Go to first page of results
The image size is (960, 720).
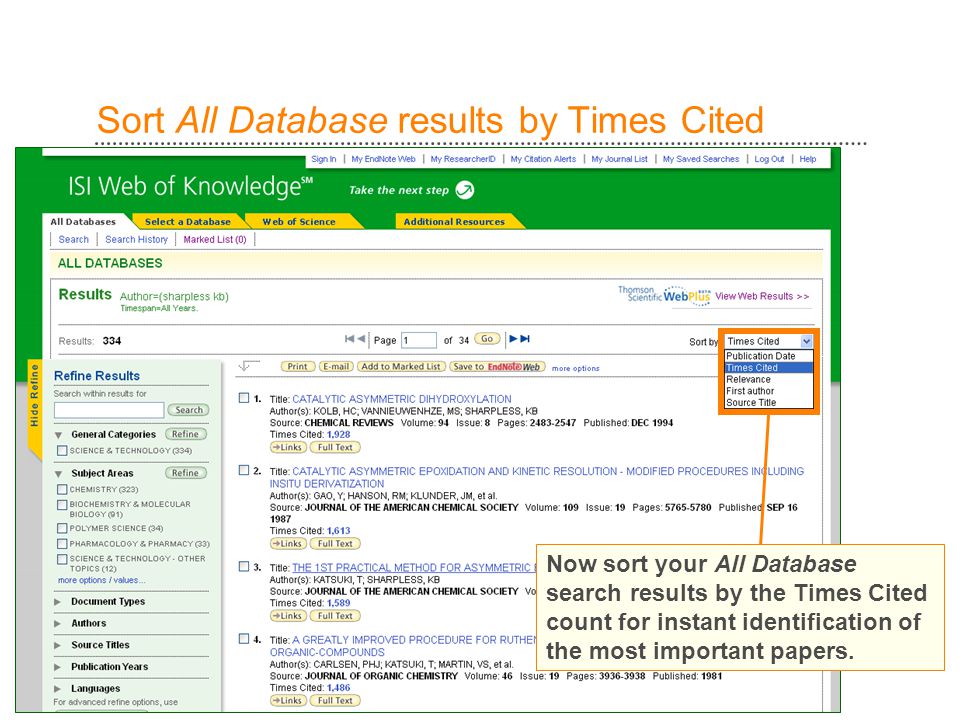point(349,339)
